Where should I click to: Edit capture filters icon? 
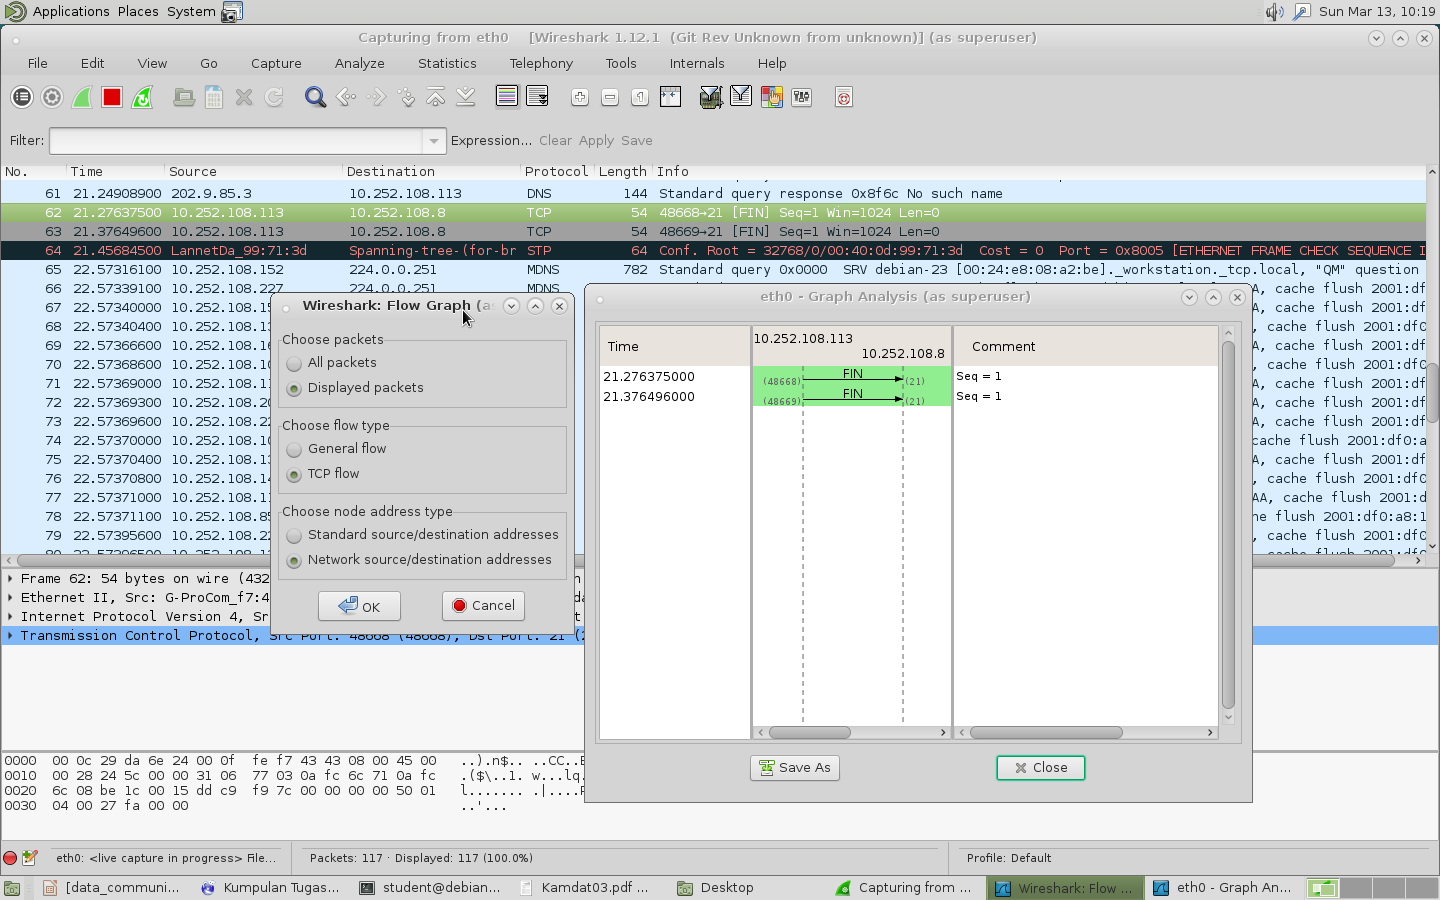[711, 97]
